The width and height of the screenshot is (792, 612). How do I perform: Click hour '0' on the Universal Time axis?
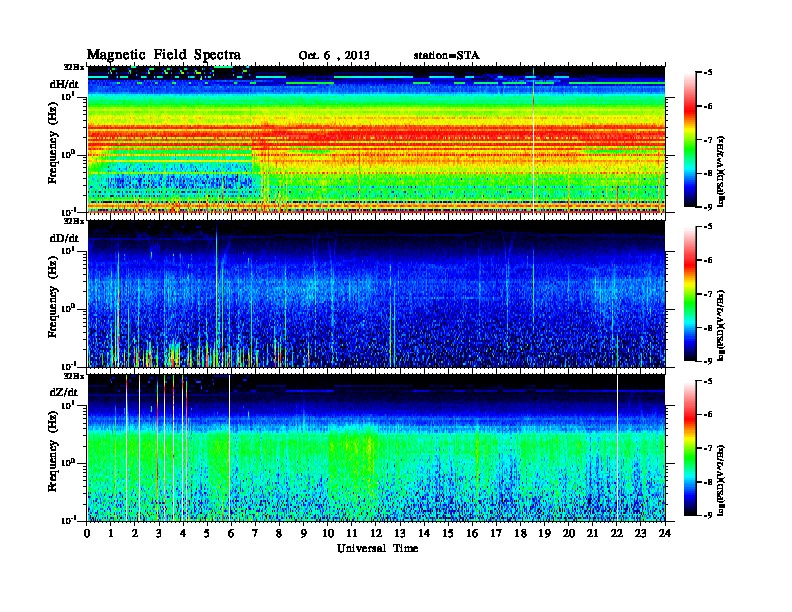(x=87, y=533)
